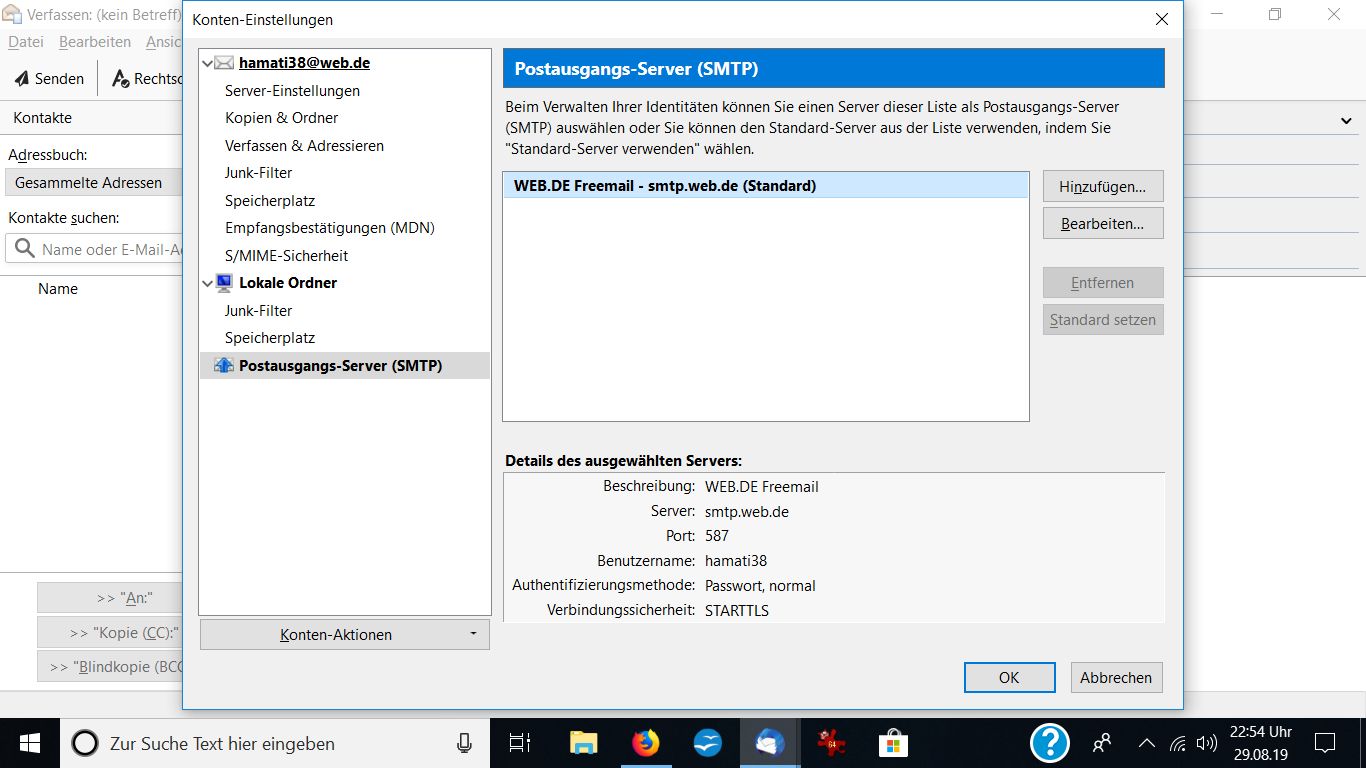Open Task View from the taskbar
The width and height of the screenshot is (1366, 768).
point(520,743)
